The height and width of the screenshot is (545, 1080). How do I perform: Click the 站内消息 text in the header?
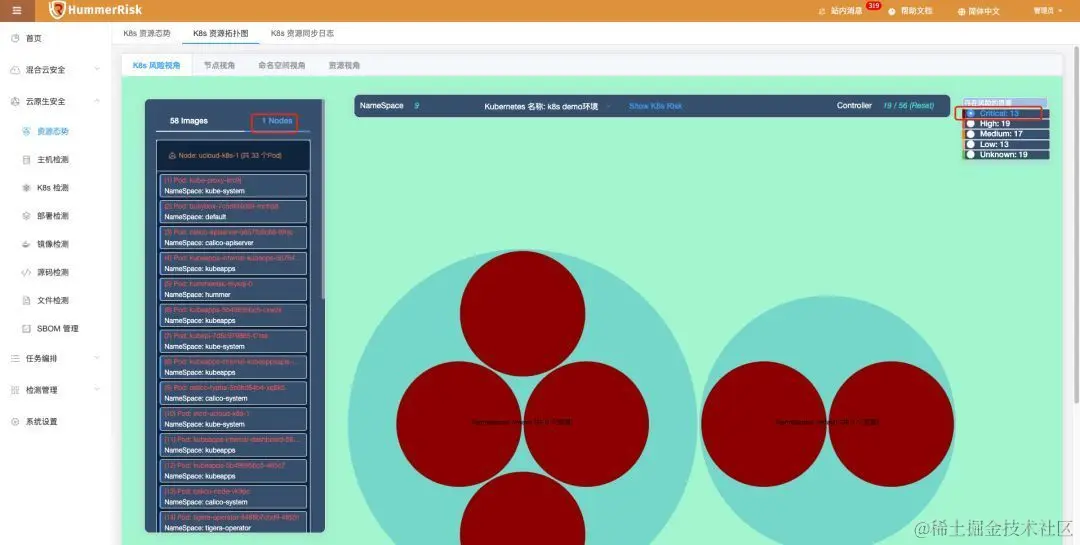pyautogui.click(x=846, y=11)
